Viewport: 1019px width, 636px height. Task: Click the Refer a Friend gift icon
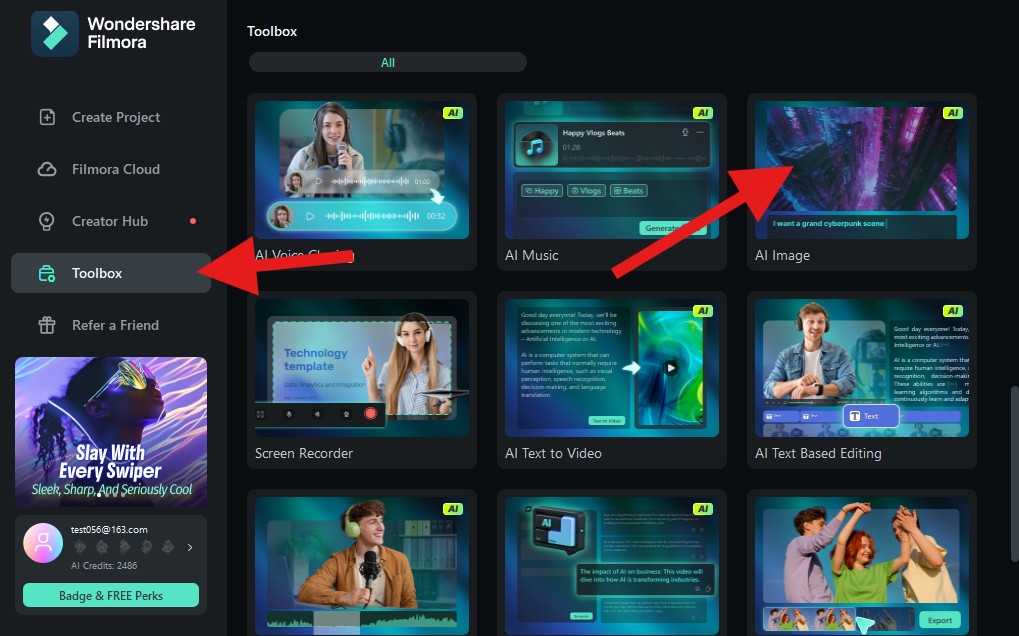click(47, 325)
